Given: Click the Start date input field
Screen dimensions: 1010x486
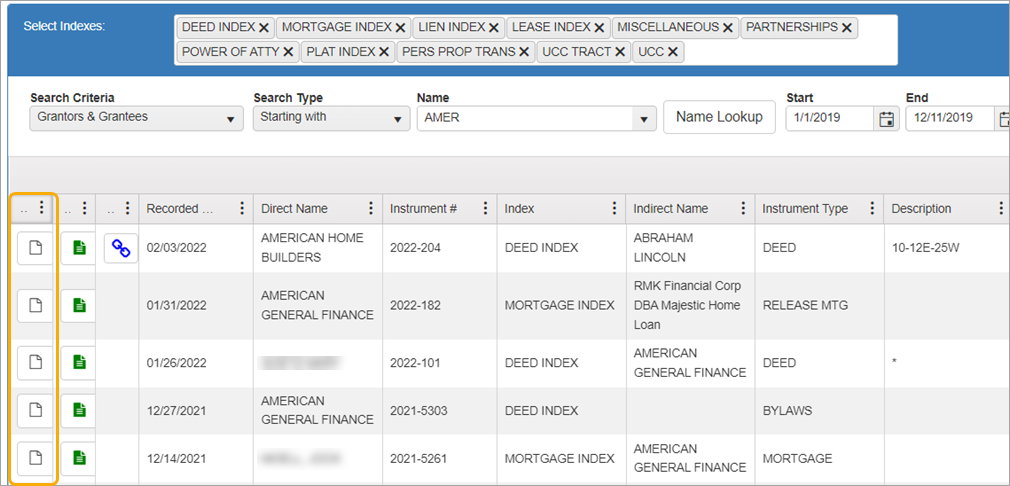Looking at the screenshot, I should (828, 118).
